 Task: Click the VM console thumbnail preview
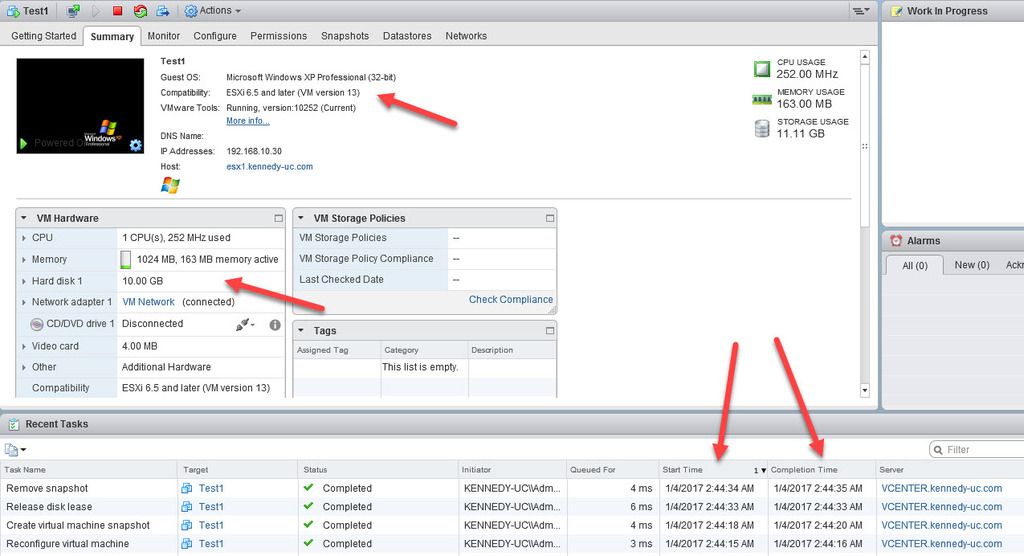[x=80, y=106]
